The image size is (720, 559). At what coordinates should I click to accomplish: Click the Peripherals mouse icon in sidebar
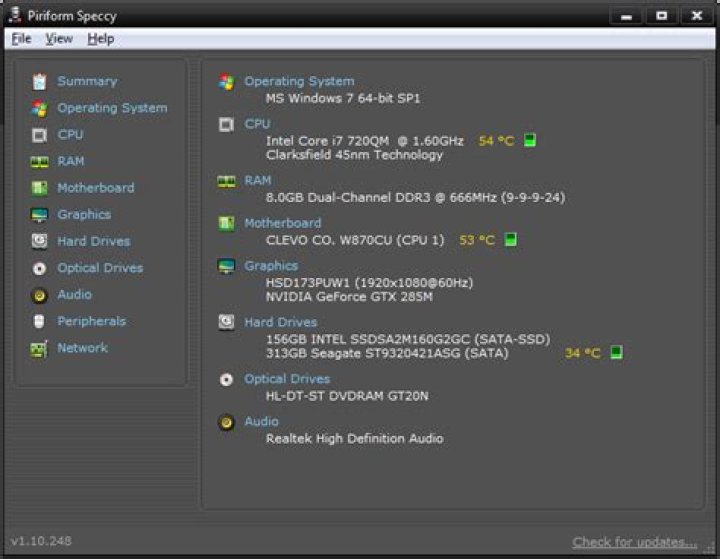(x=39, y=322)
